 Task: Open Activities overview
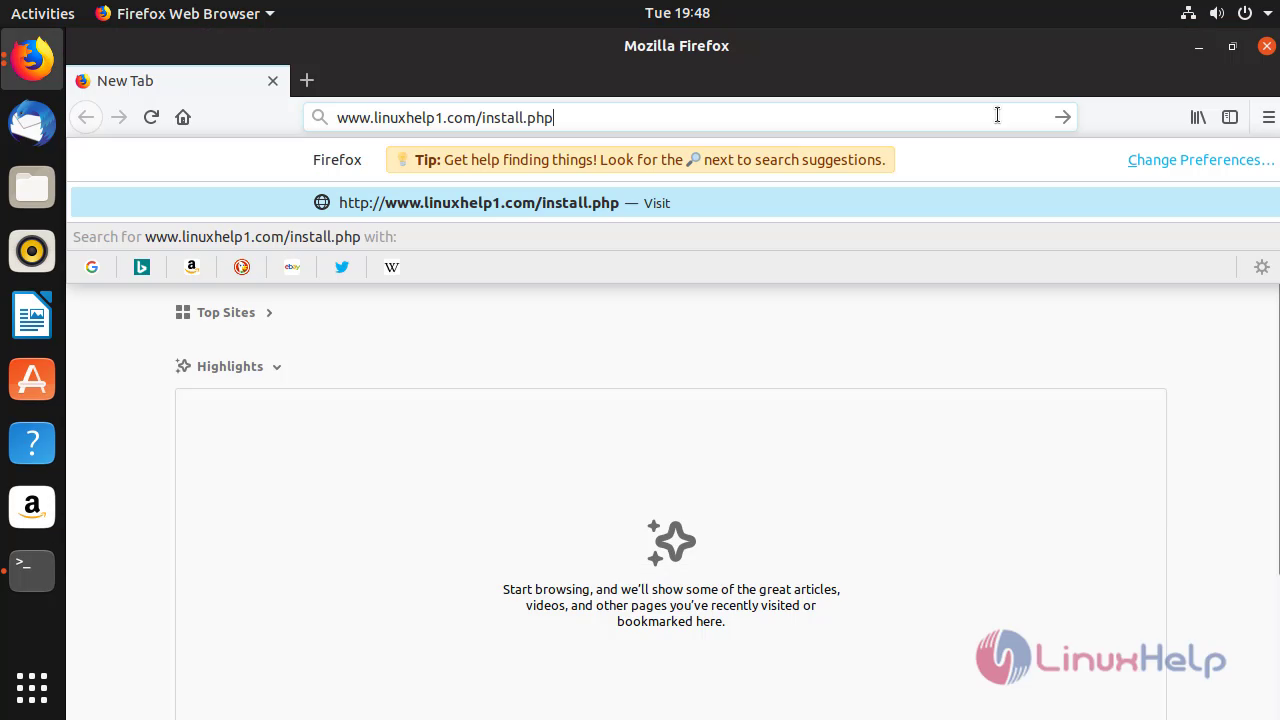[43, 13]
